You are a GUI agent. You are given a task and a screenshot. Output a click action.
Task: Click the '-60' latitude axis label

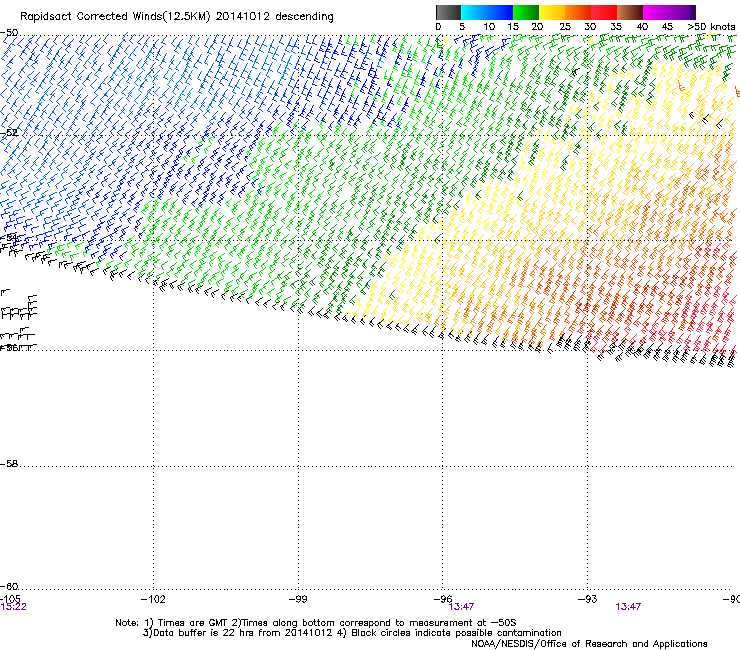tap(9, 586)
